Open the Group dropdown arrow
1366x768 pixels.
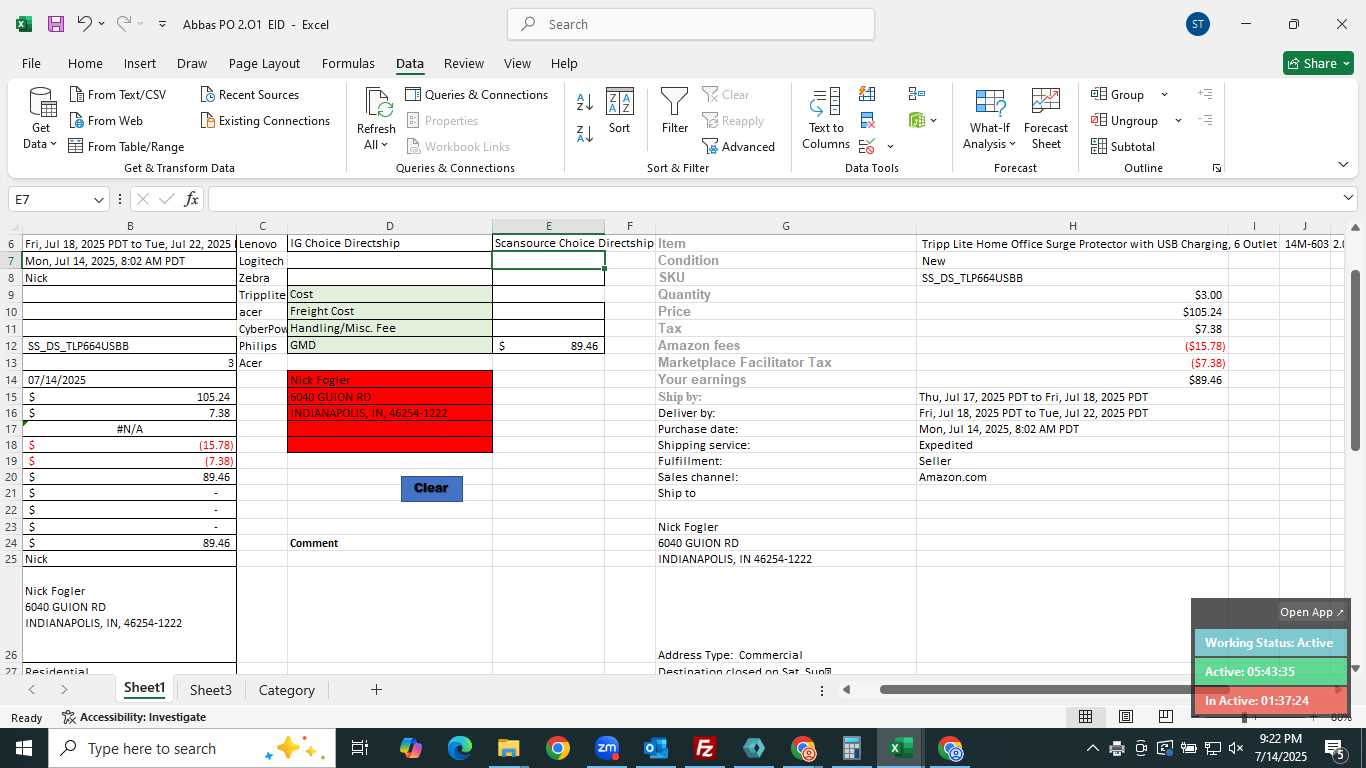point(1164,94)
